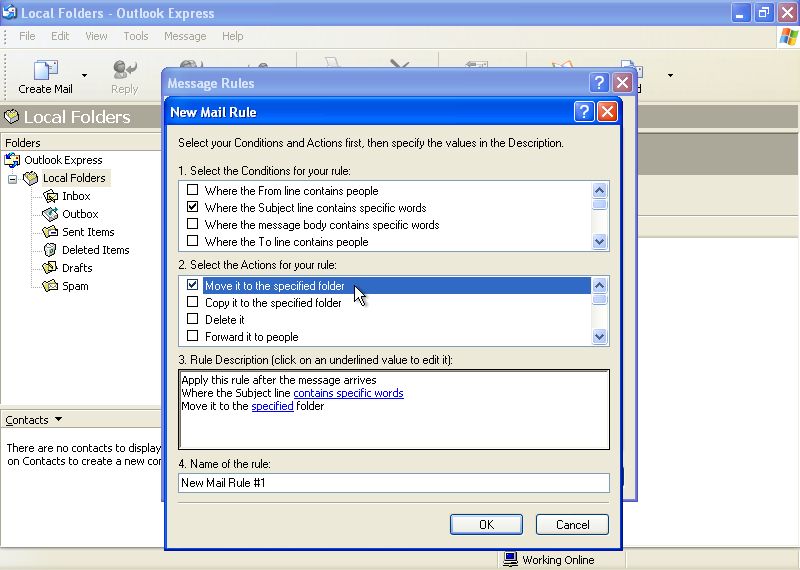
Task: Click 'Working Online' status bar text
Action: 558,560
